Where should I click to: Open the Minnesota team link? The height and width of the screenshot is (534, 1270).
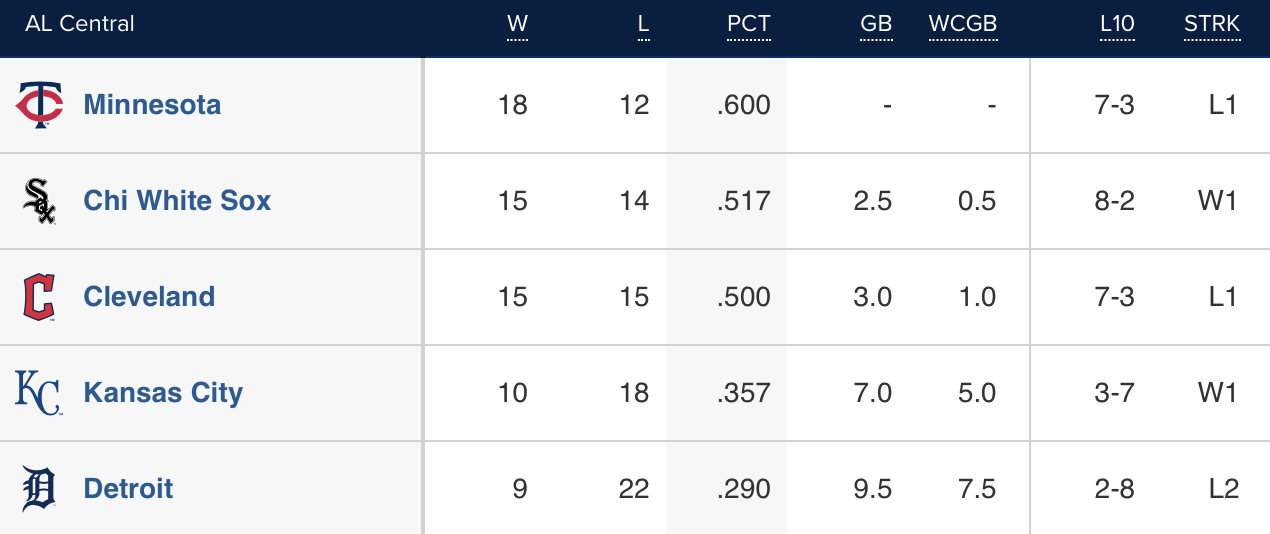pos(152,105)
